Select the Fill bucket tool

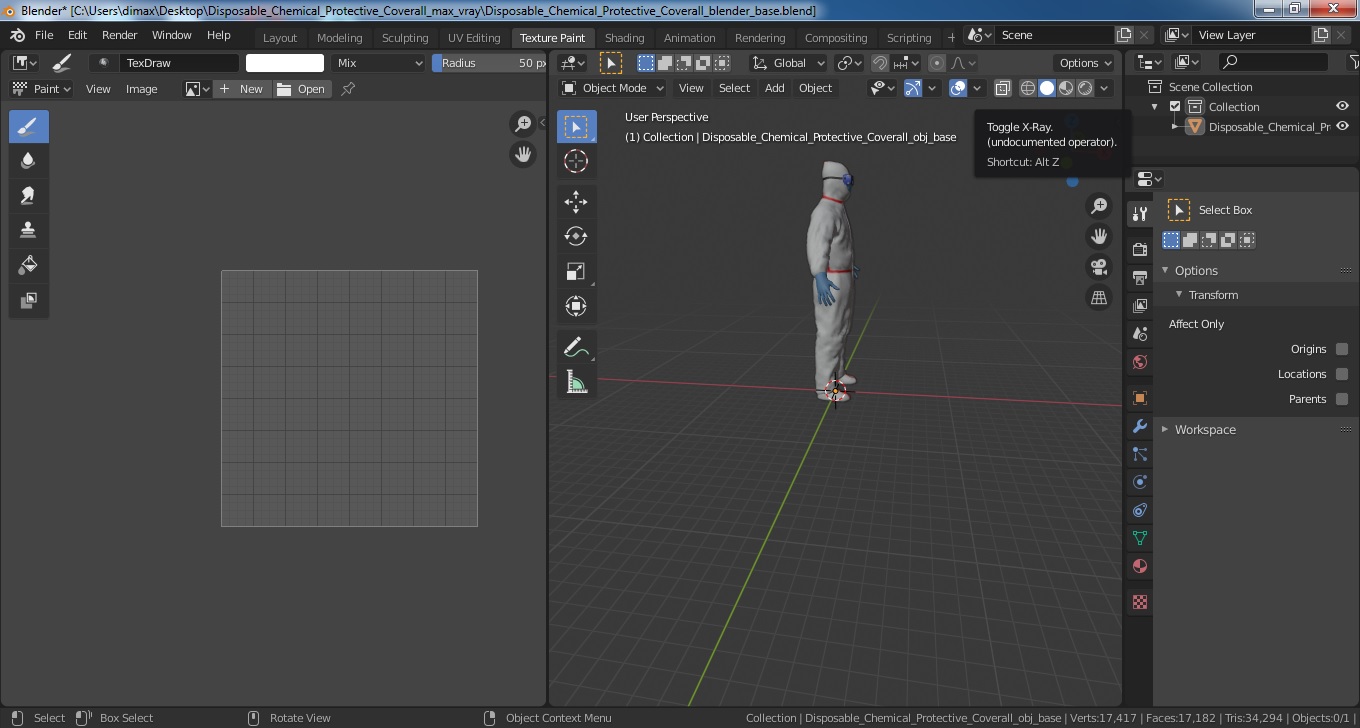tap(29, 266)
